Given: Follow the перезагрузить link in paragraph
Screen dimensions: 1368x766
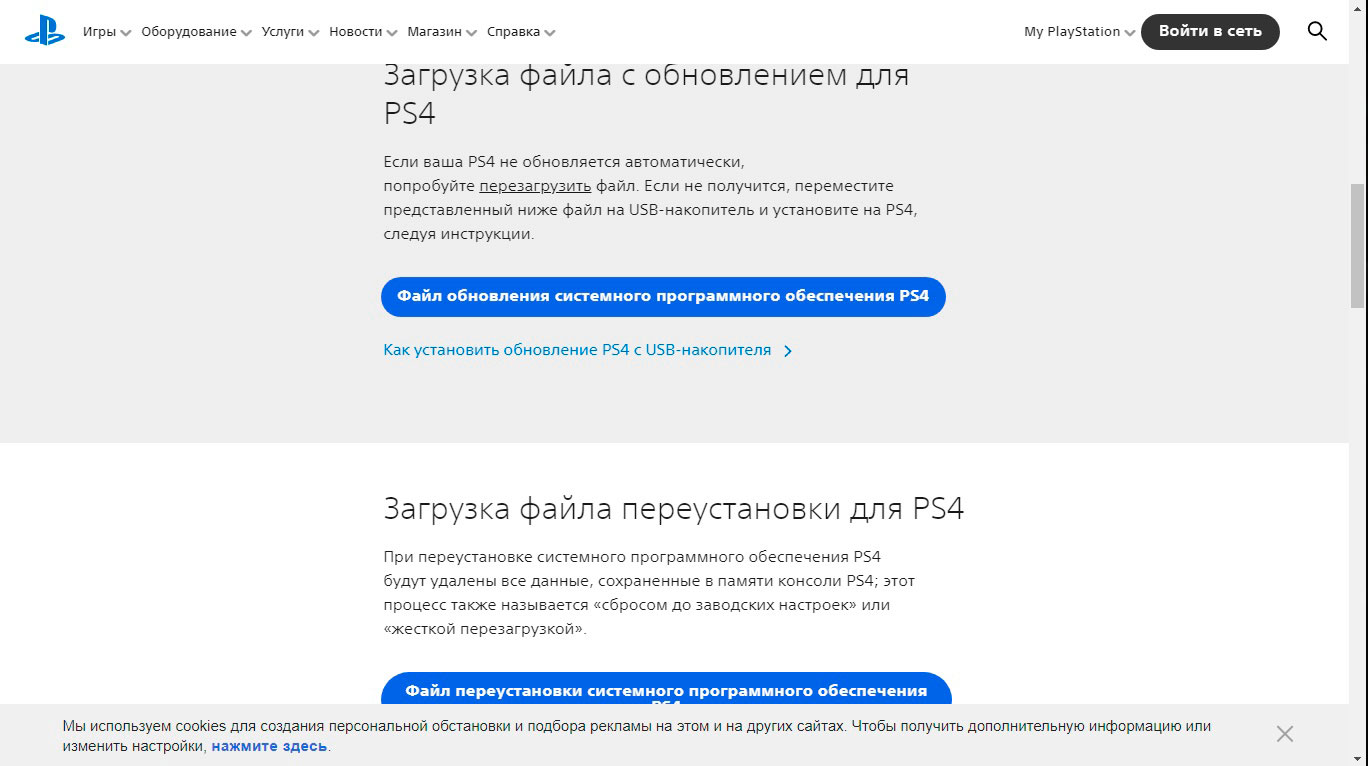Looking at the screenshot, I should [535, 186].
